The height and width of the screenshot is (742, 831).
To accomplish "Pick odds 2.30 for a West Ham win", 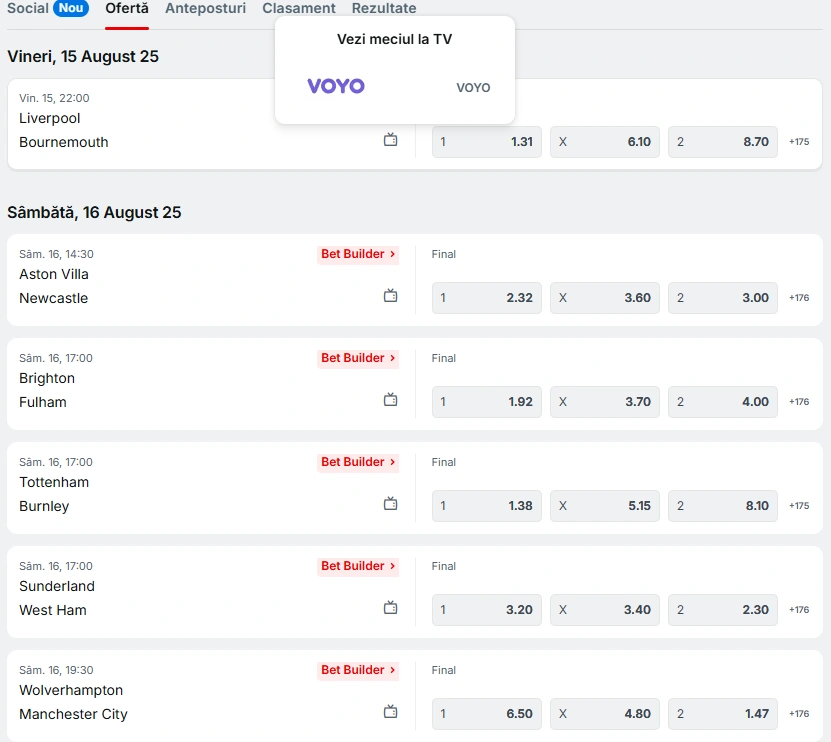I will [x=723, y=610].
